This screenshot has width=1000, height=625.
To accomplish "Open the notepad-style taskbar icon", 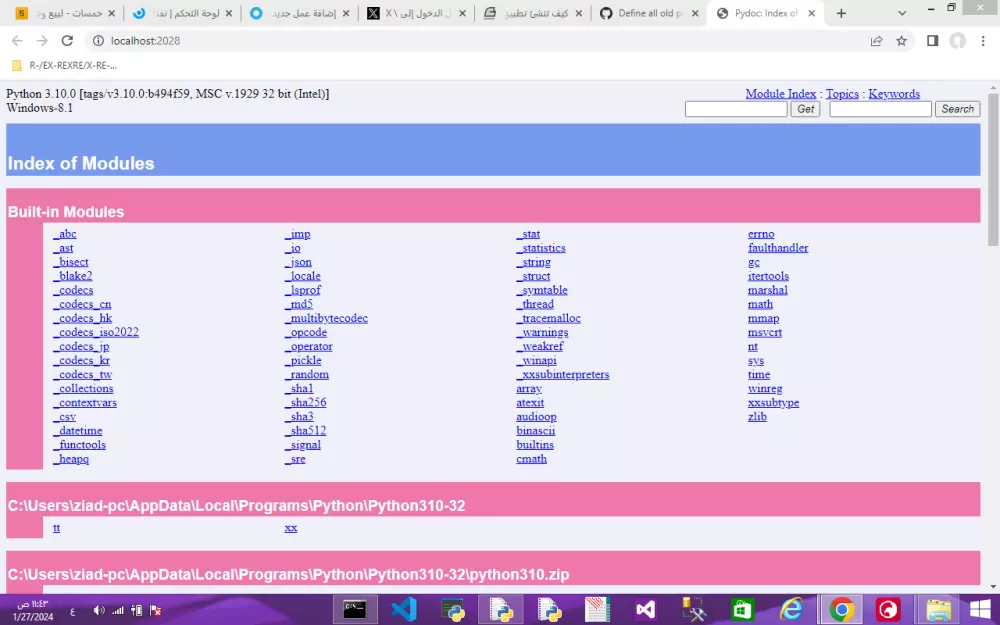I will (x=597, y=610).
